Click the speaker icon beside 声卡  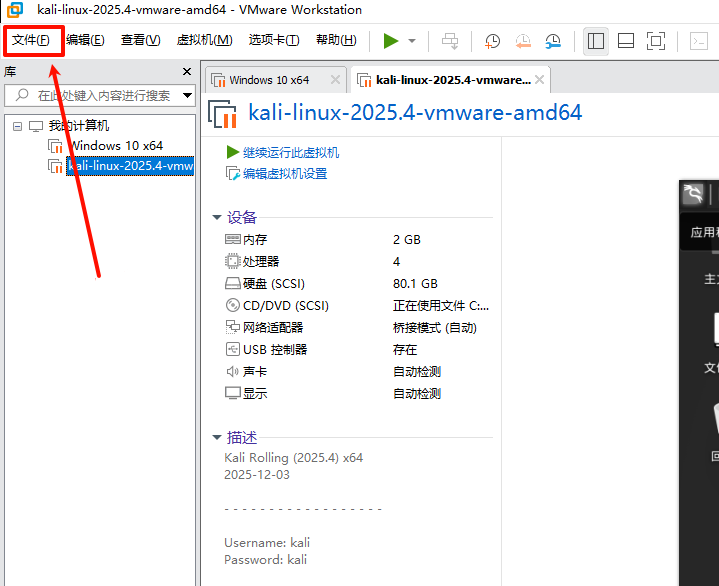click(232, 371)
